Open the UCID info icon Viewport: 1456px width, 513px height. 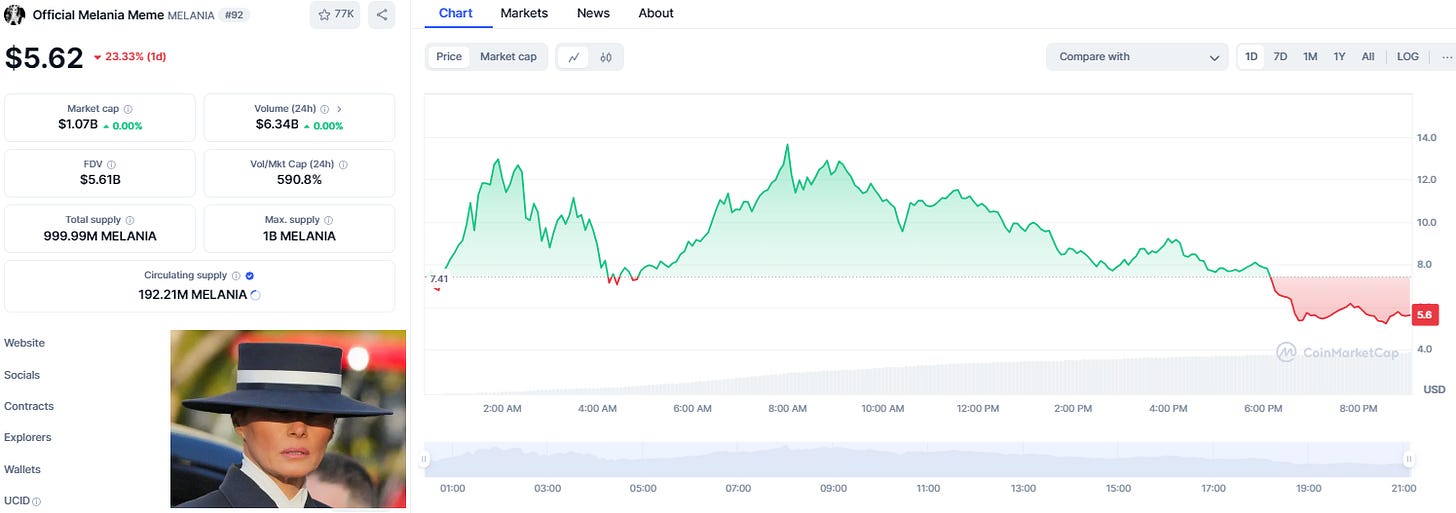(36, 501)
